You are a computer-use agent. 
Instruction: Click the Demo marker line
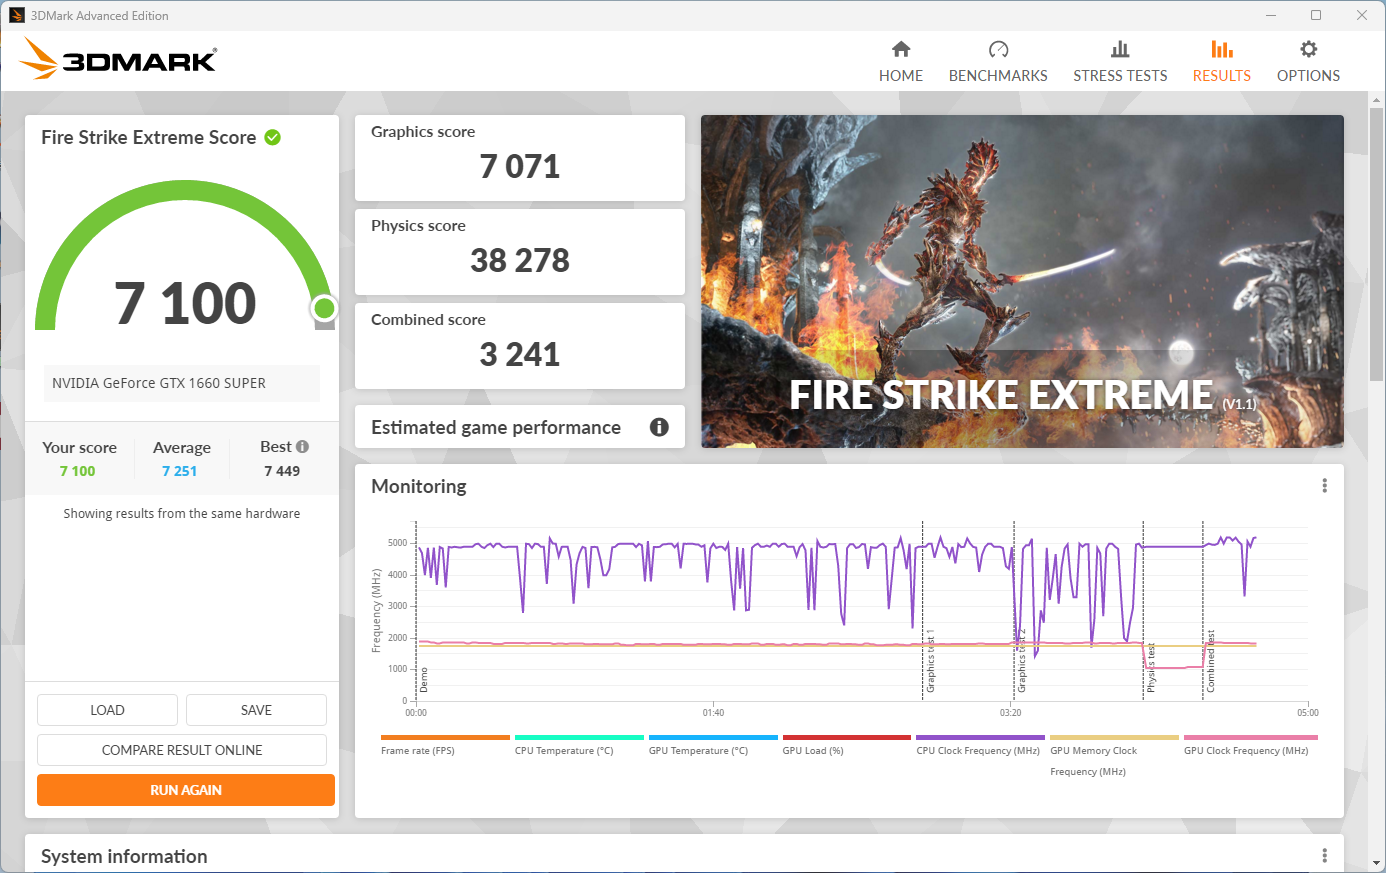click(x=416, y=610)
